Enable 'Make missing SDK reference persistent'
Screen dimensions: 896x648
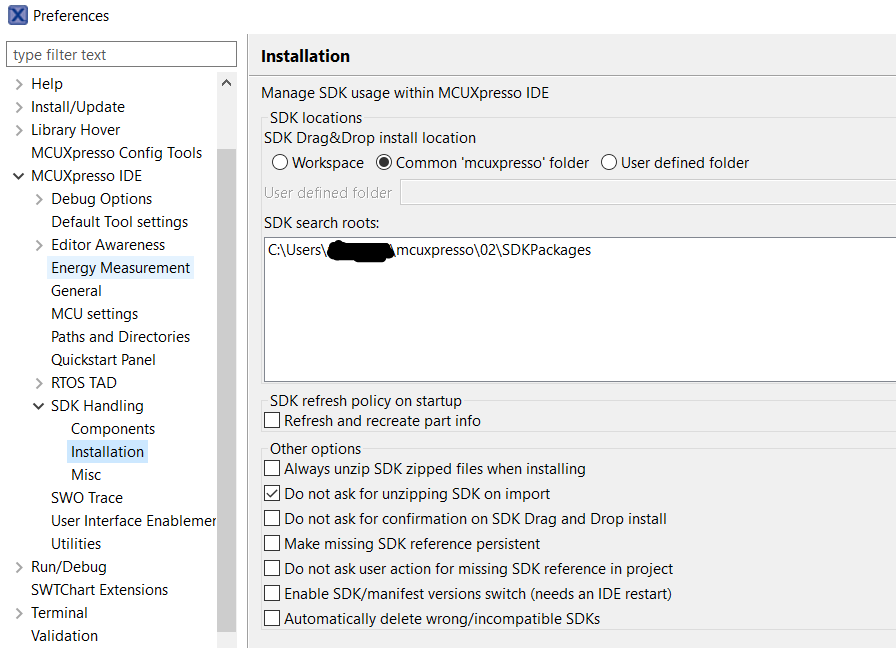point(271,544)
